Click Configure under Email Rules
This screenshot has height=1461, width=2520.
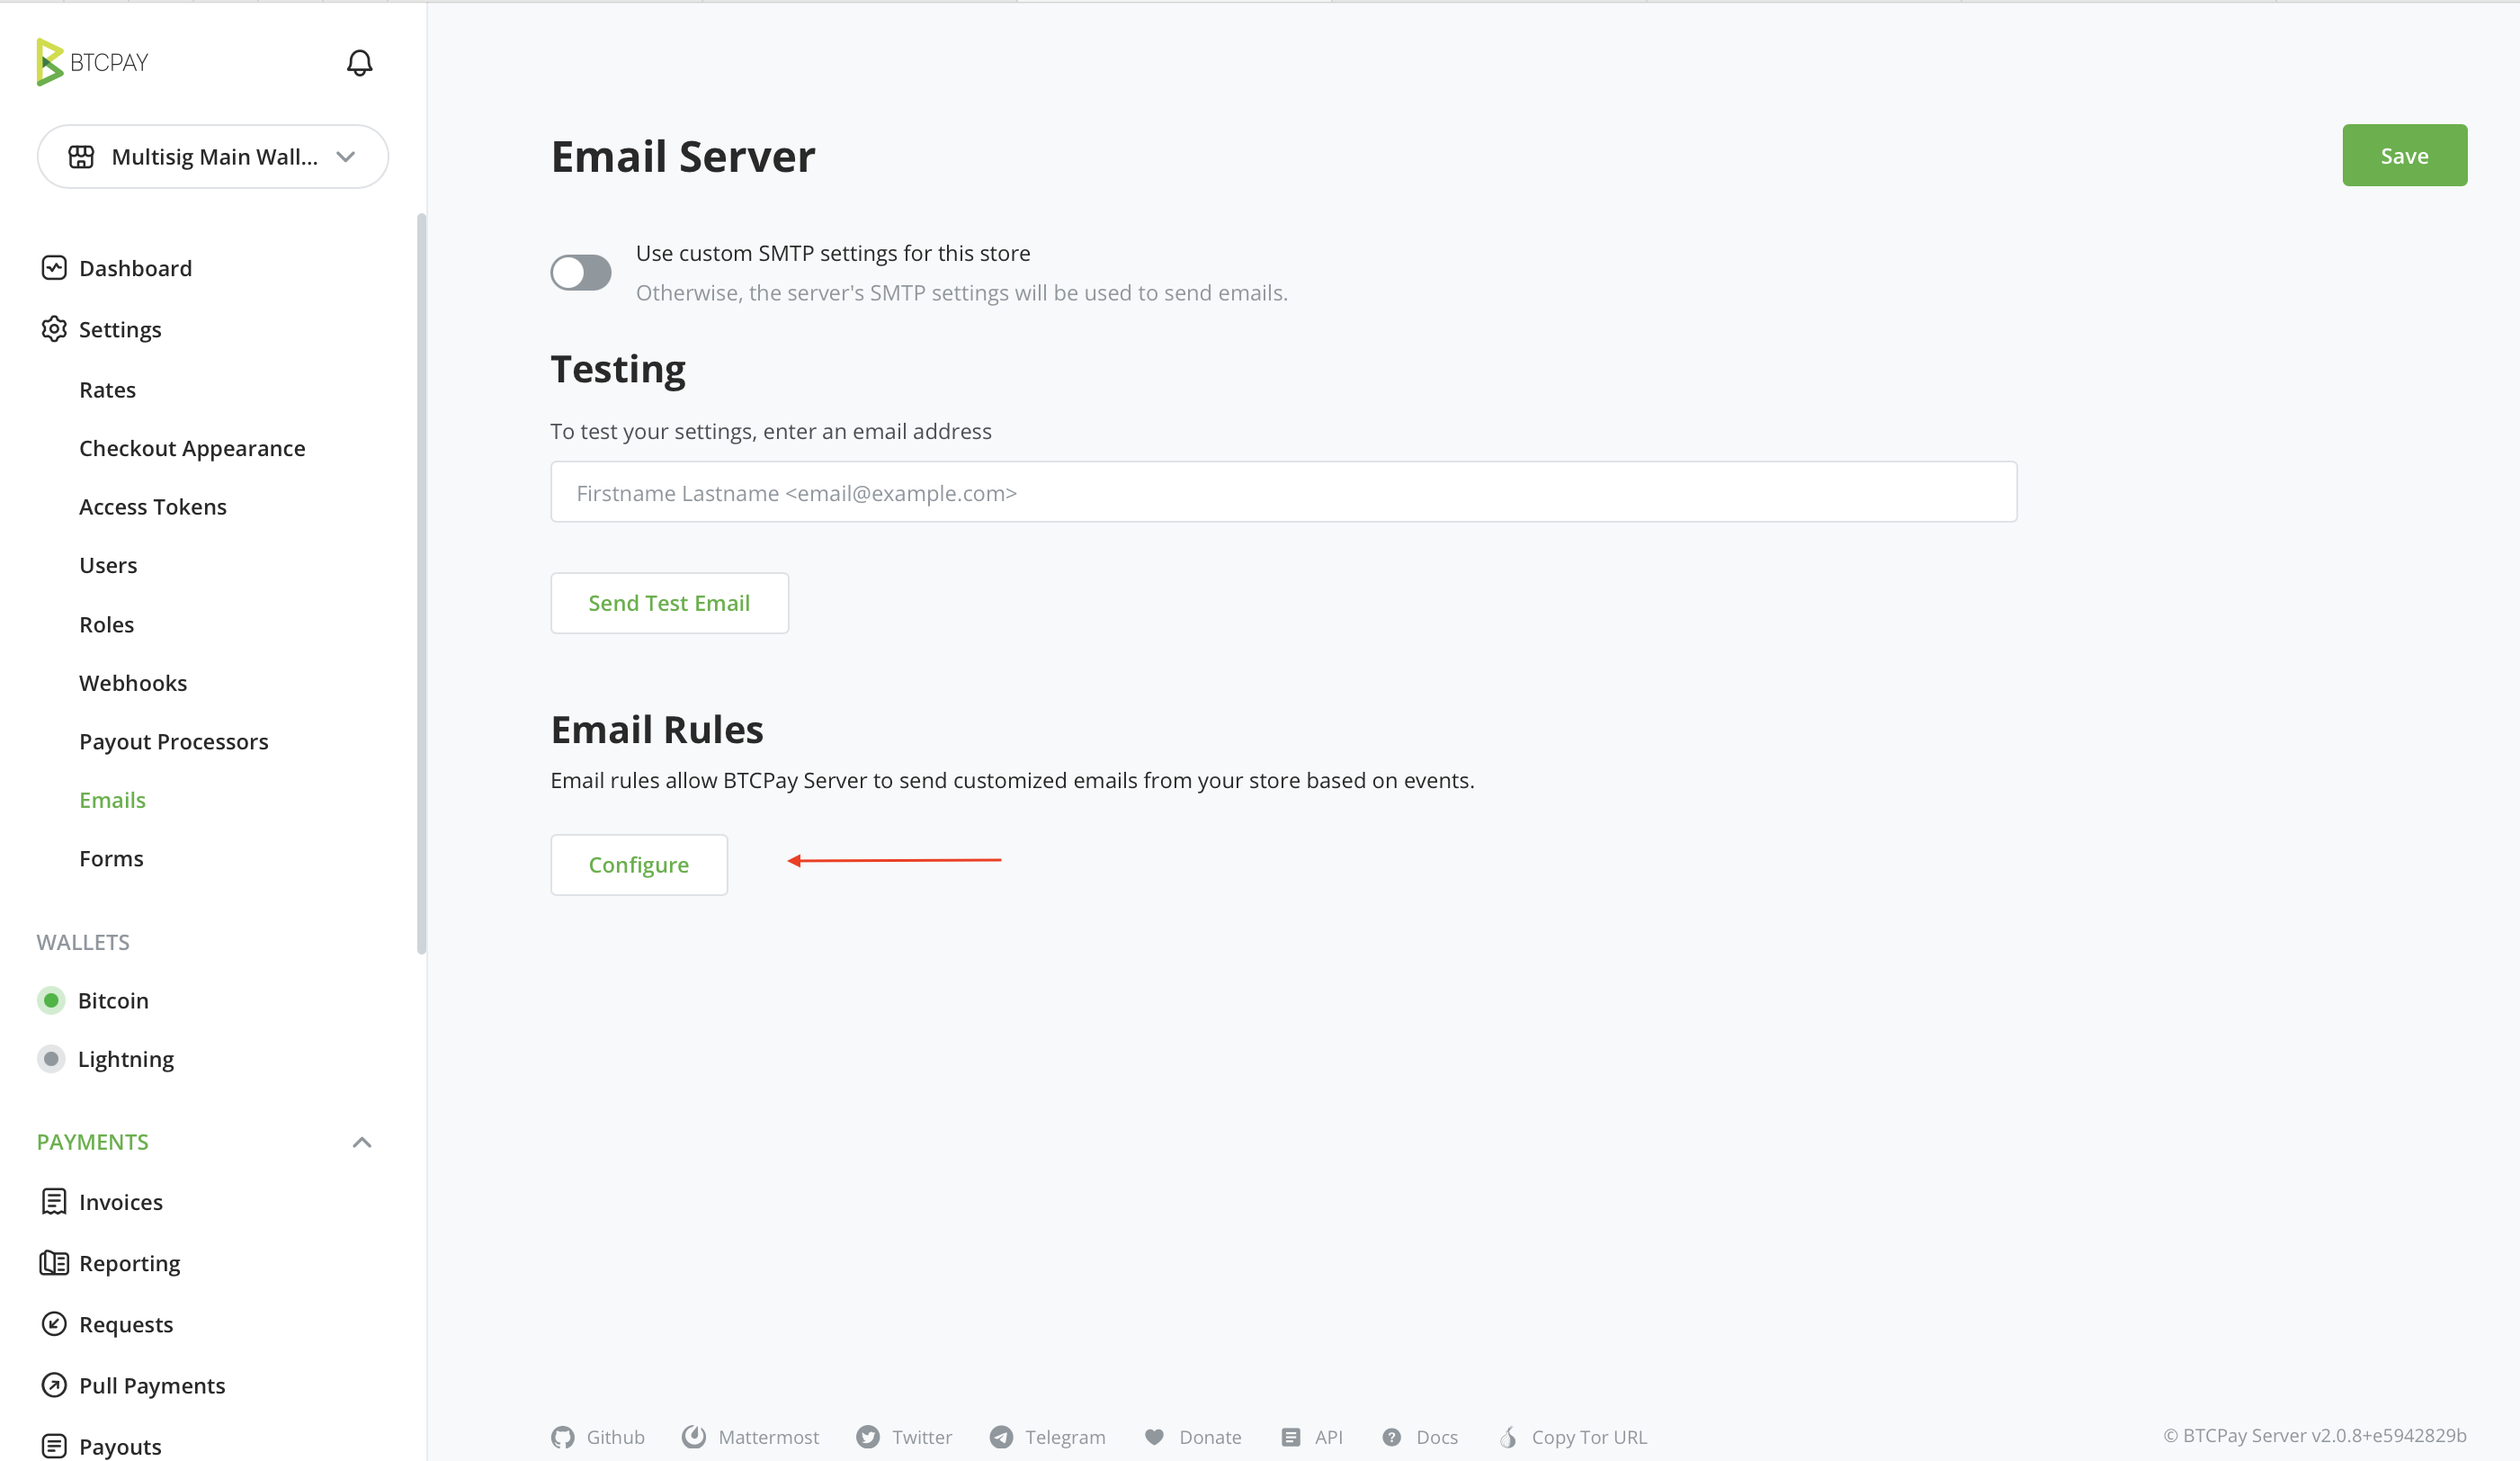638,865
